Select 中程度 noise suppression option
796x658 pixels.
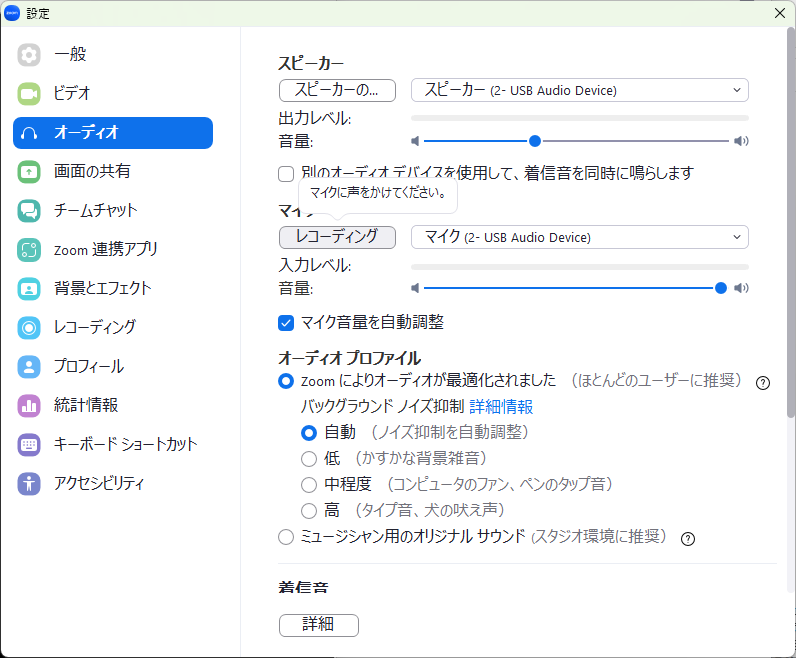(309, 485)
